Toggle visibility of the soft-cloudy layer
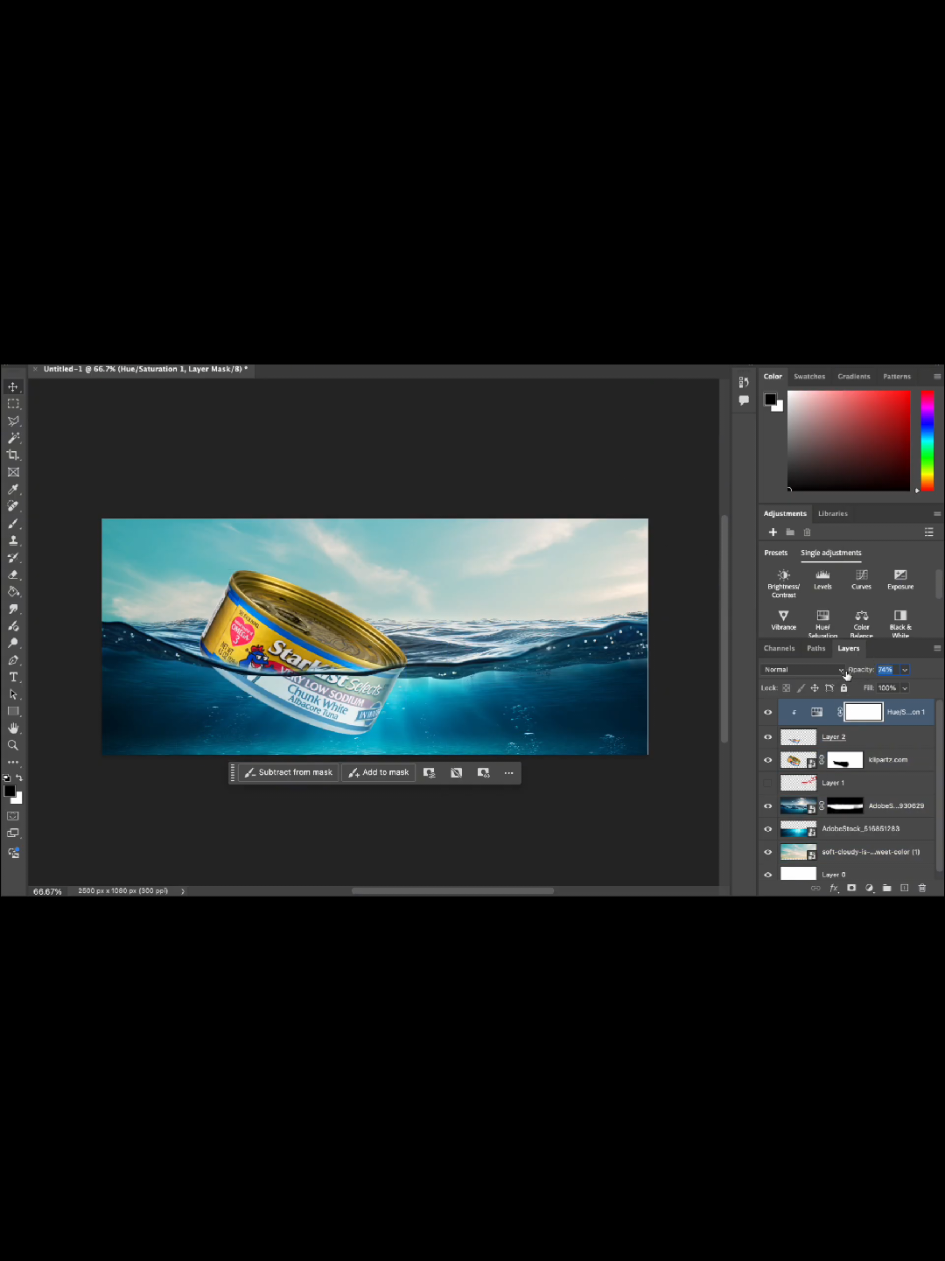Image resolution: width=945 pixels, height=1261 pixels. click(x=768, y=852)
